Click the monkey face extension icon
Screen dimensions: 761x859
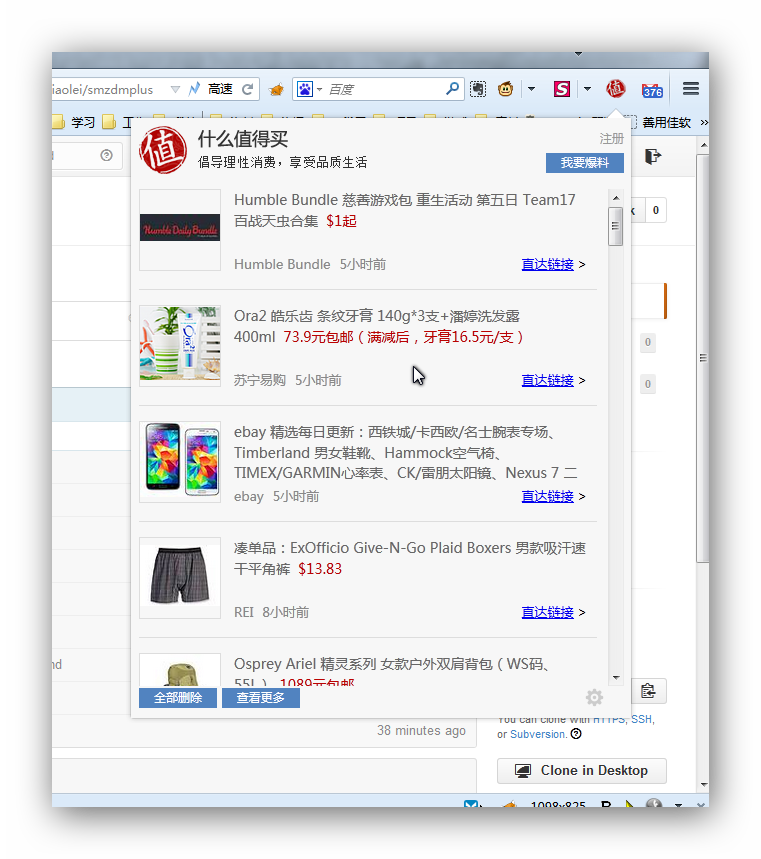(505, 89)
